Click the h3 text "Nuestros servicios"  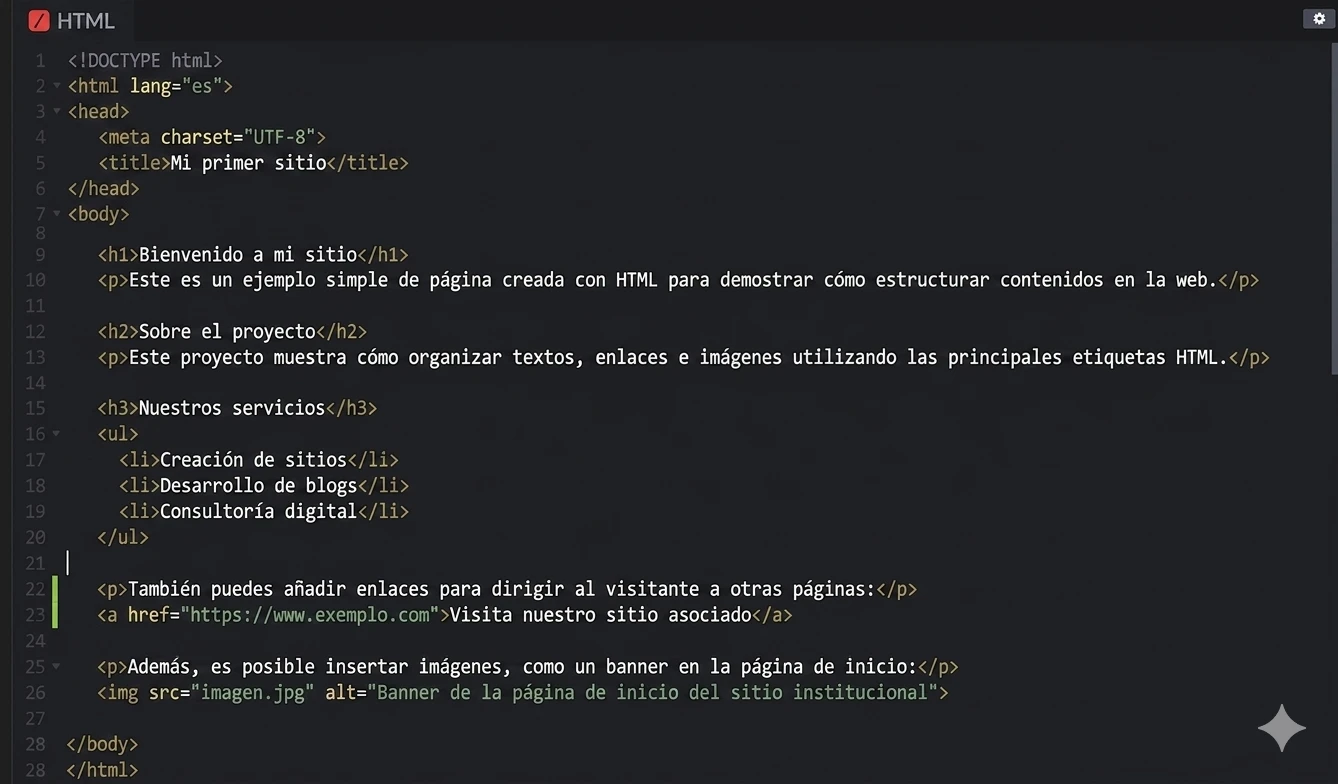[x=232, y=408]
